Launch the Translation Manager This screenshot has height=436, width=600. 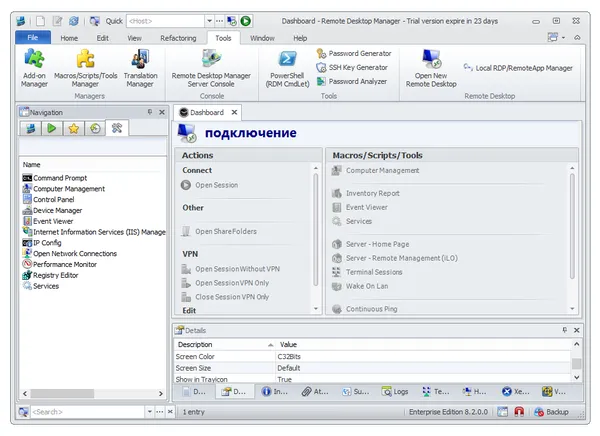coord(140,68)
